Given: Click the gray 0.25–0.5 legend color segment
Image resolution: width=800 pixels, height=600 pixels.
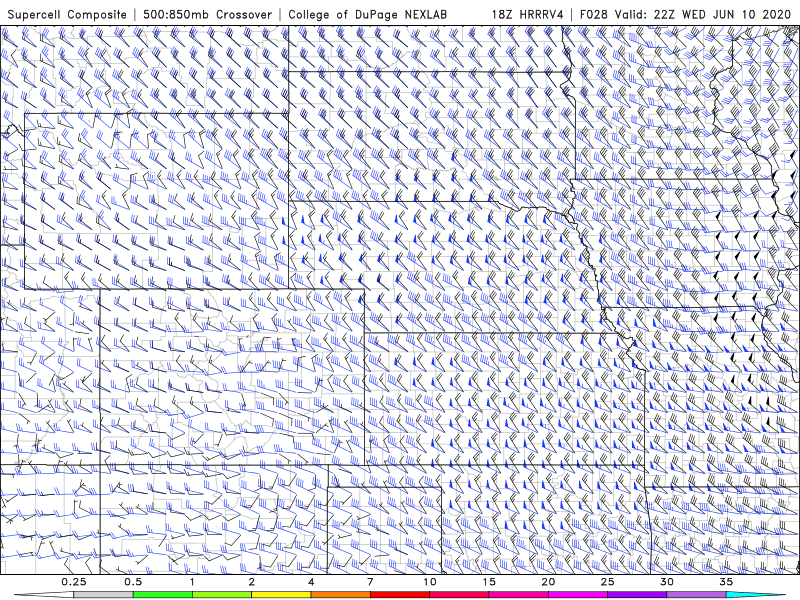Looking at the screenshot, I should pos(103,595).
